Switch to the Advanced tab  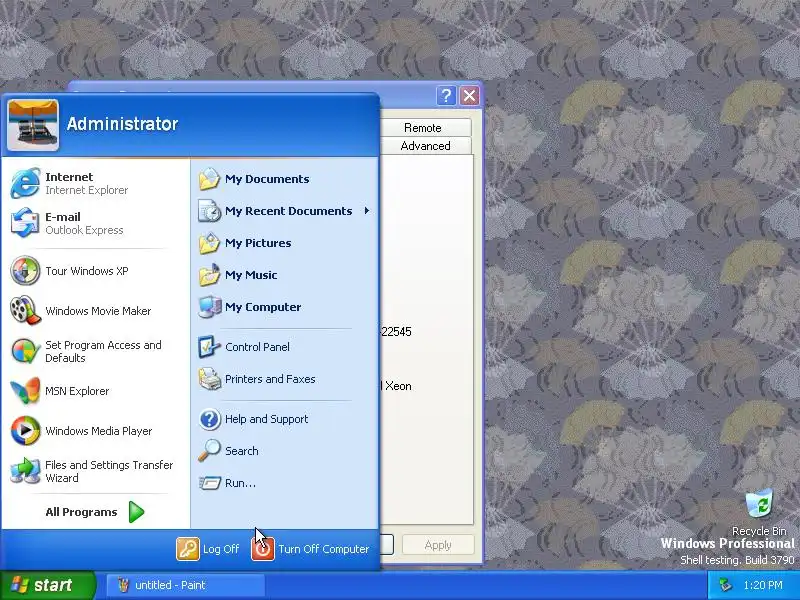pyautogui.click(x=425, y=146)
